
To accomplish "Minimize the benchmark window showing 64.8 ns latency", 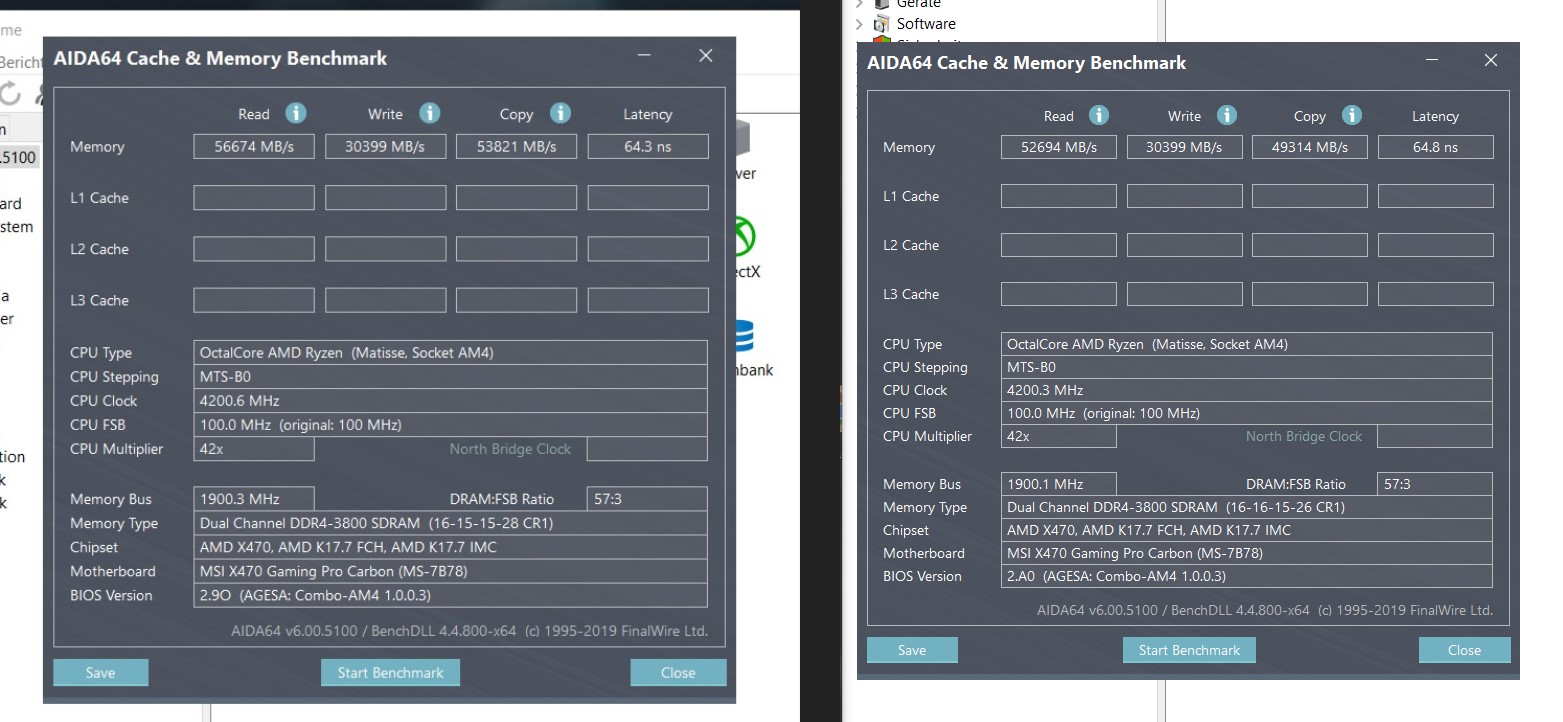I will click(x=1431, y=60).
